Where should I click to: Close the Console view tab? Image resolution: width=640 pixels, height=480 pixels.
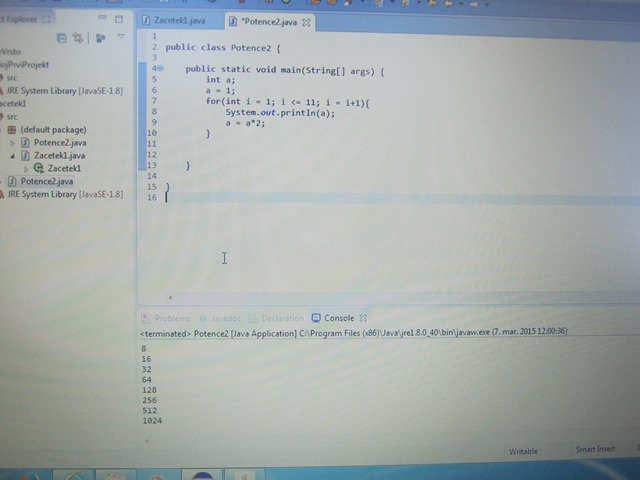tap(364, 318)
